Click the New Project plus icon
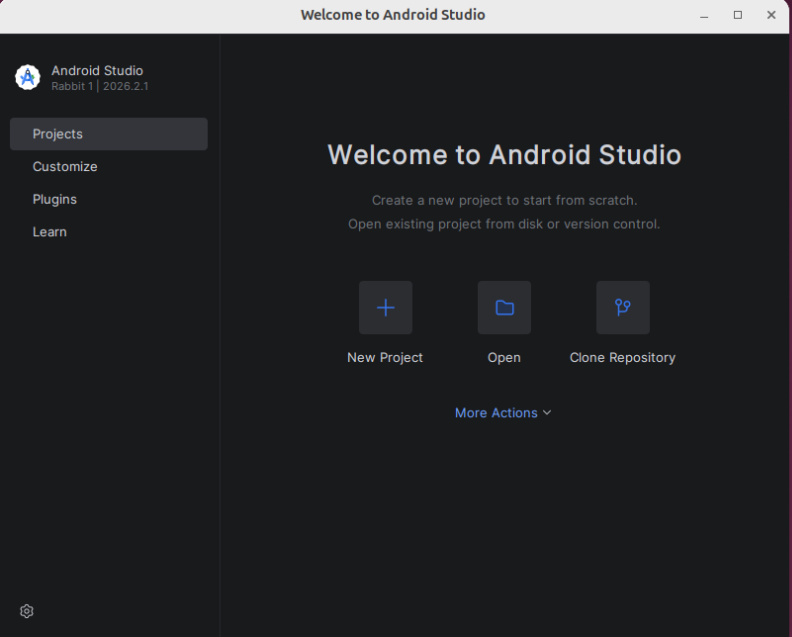The image size is (792, 637). tap(385, 307)
